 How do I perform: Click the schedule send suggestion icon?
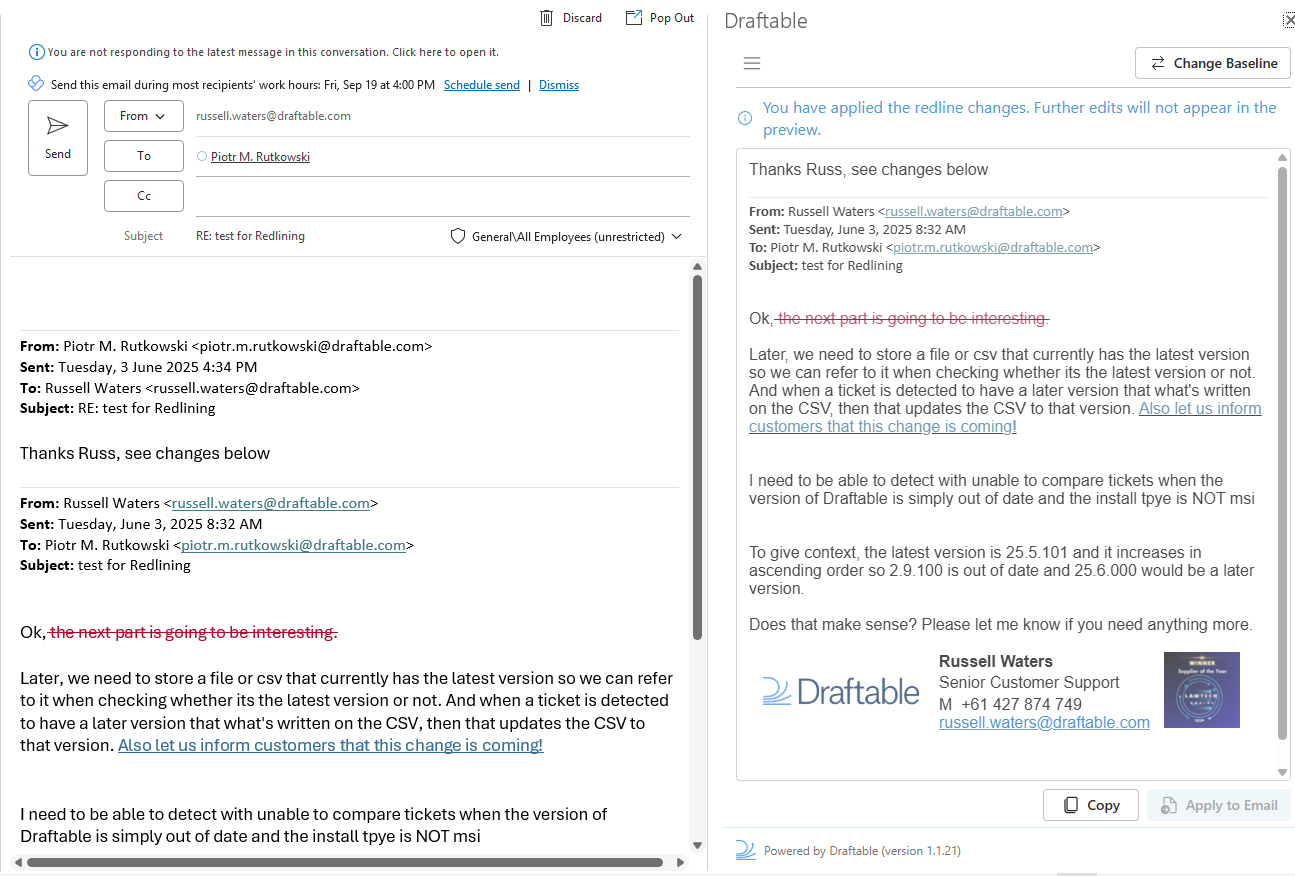[x=35, y=84]
